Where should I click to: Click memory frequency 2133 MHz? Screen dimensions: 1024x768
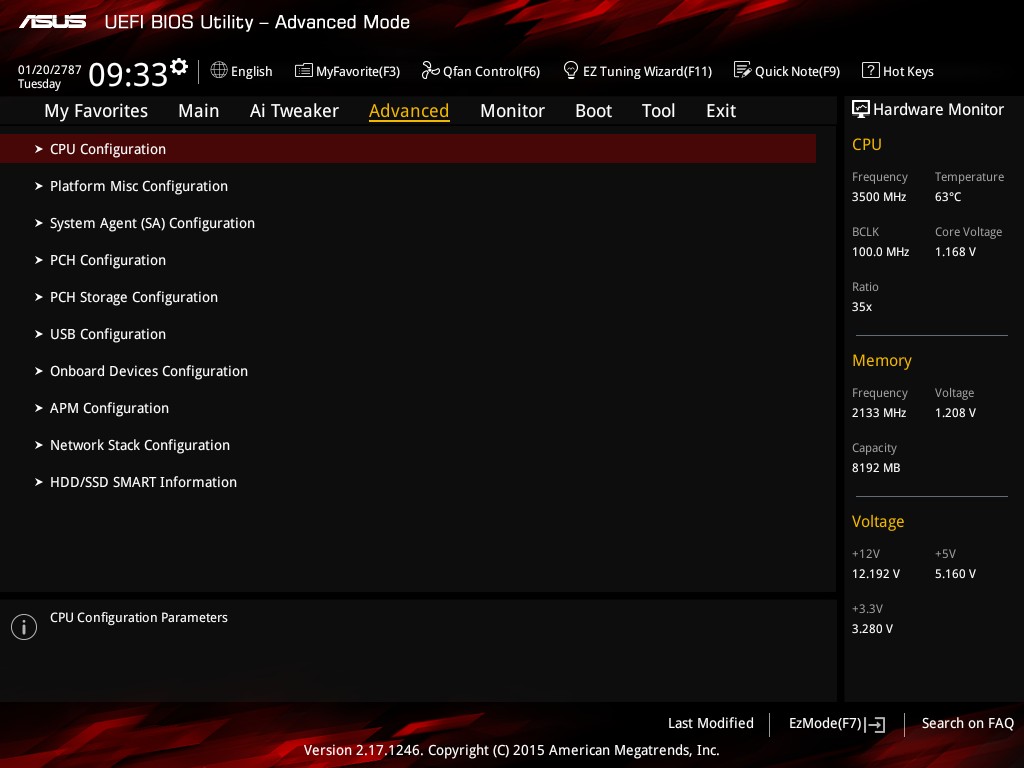[x=879, y=413]
